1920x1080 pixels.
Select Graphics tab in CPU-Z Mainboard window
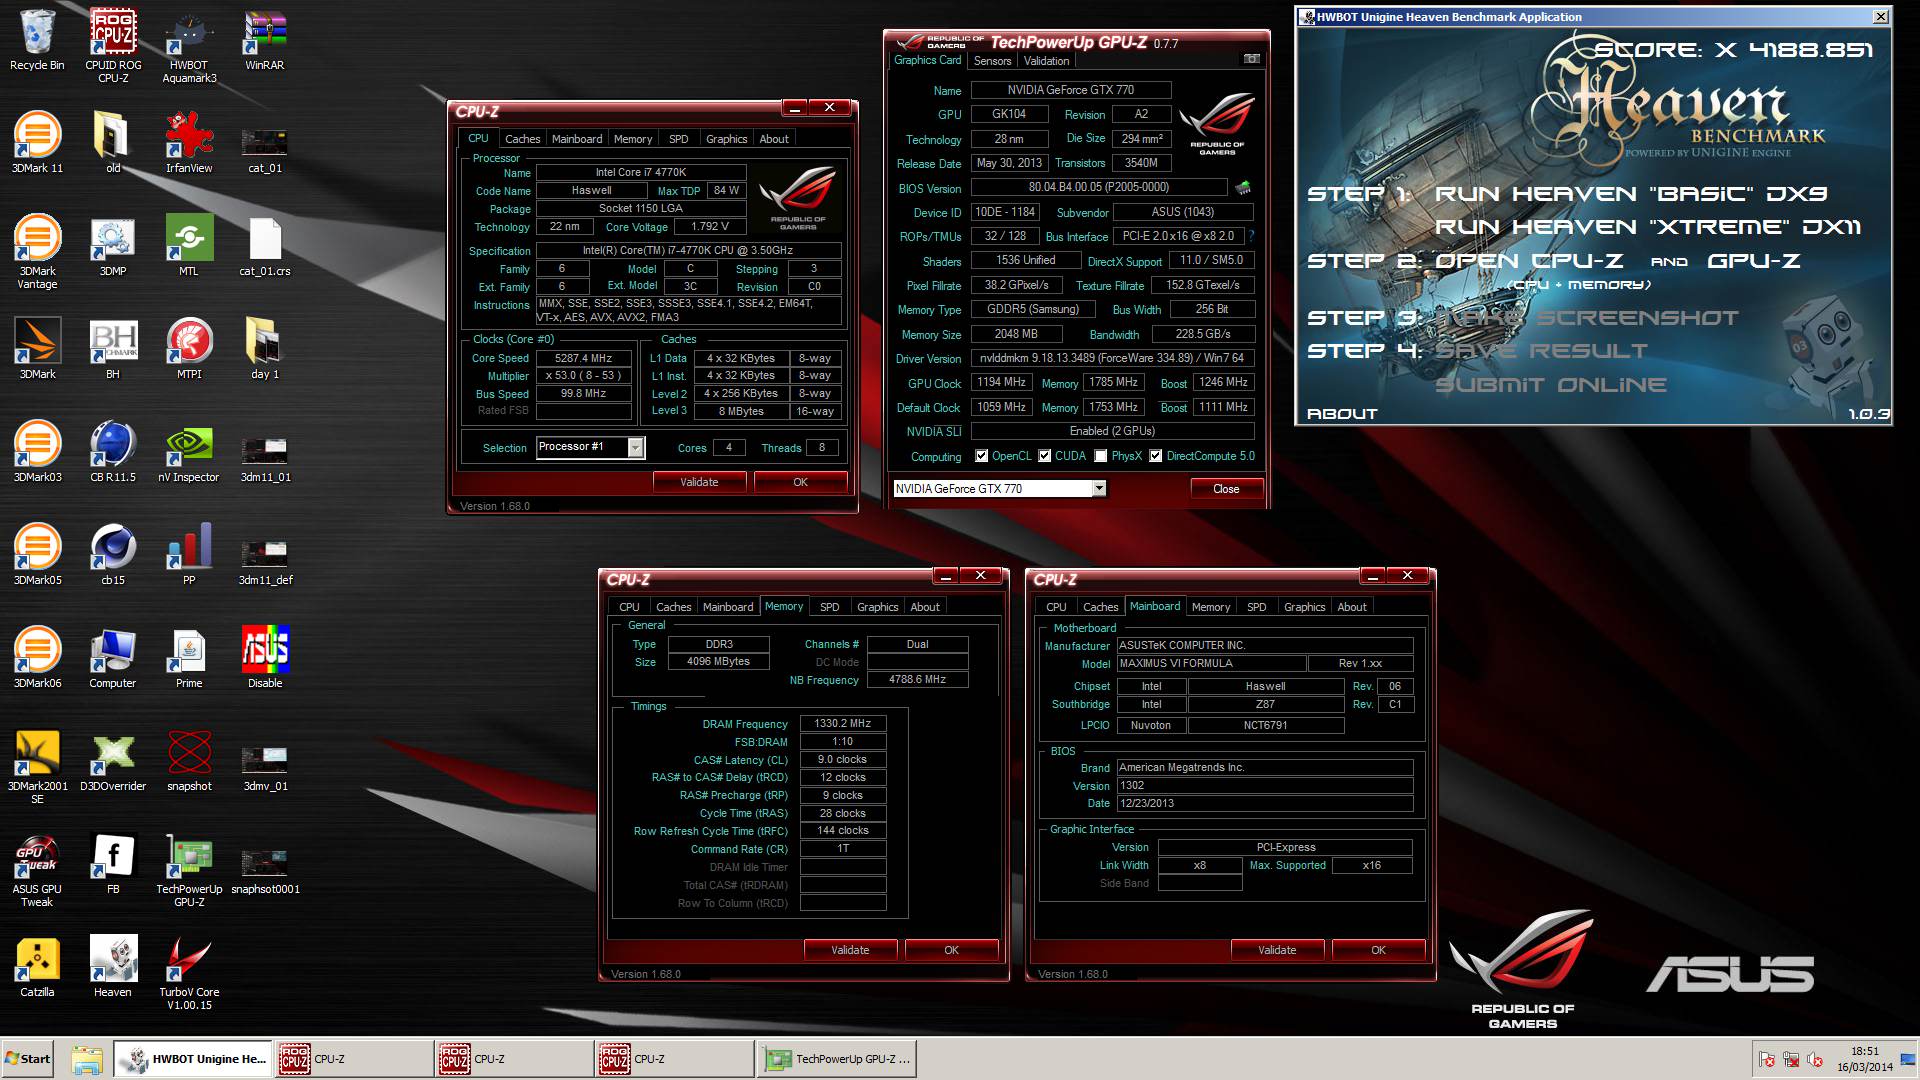click(1304, 607)
